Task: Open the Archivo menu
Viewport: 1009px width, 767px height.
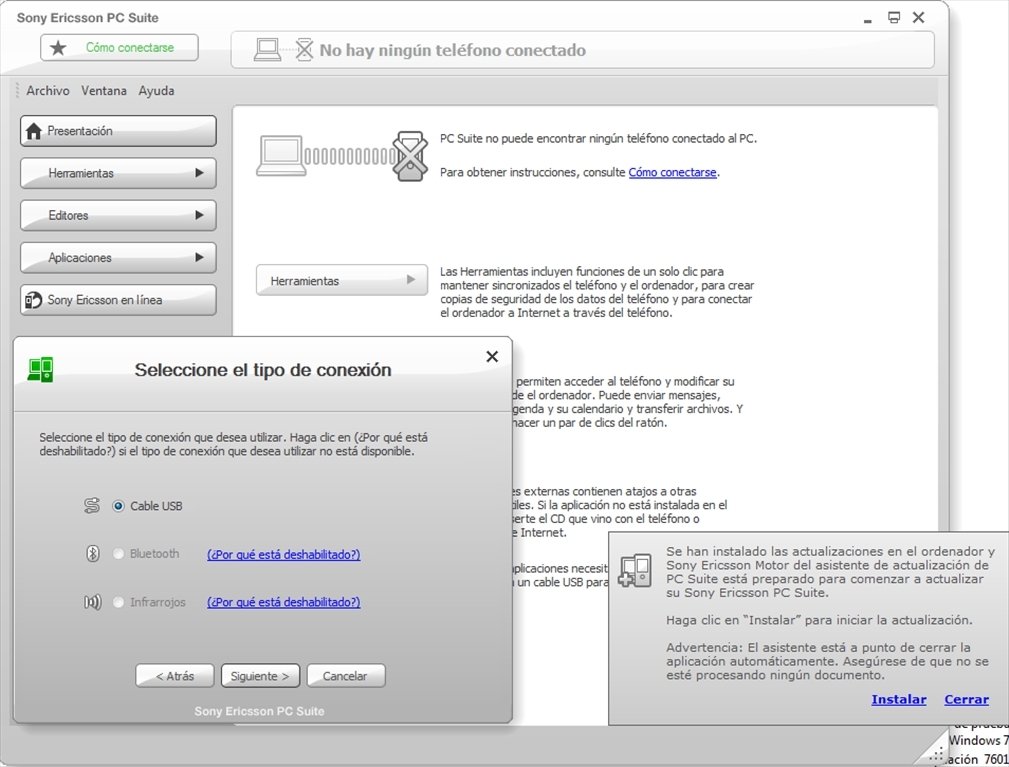Action: pyautogui.click(x=48, y=91)
